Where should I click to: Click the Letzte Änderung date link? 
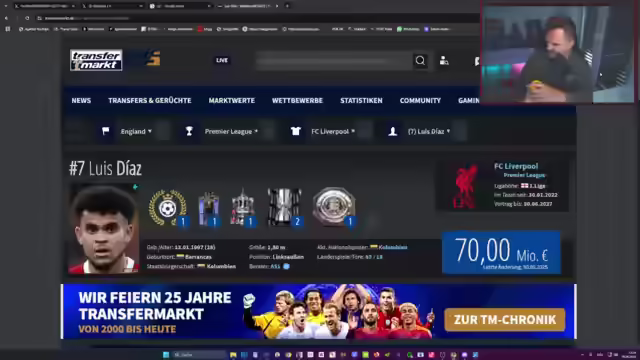pos(515,267)
